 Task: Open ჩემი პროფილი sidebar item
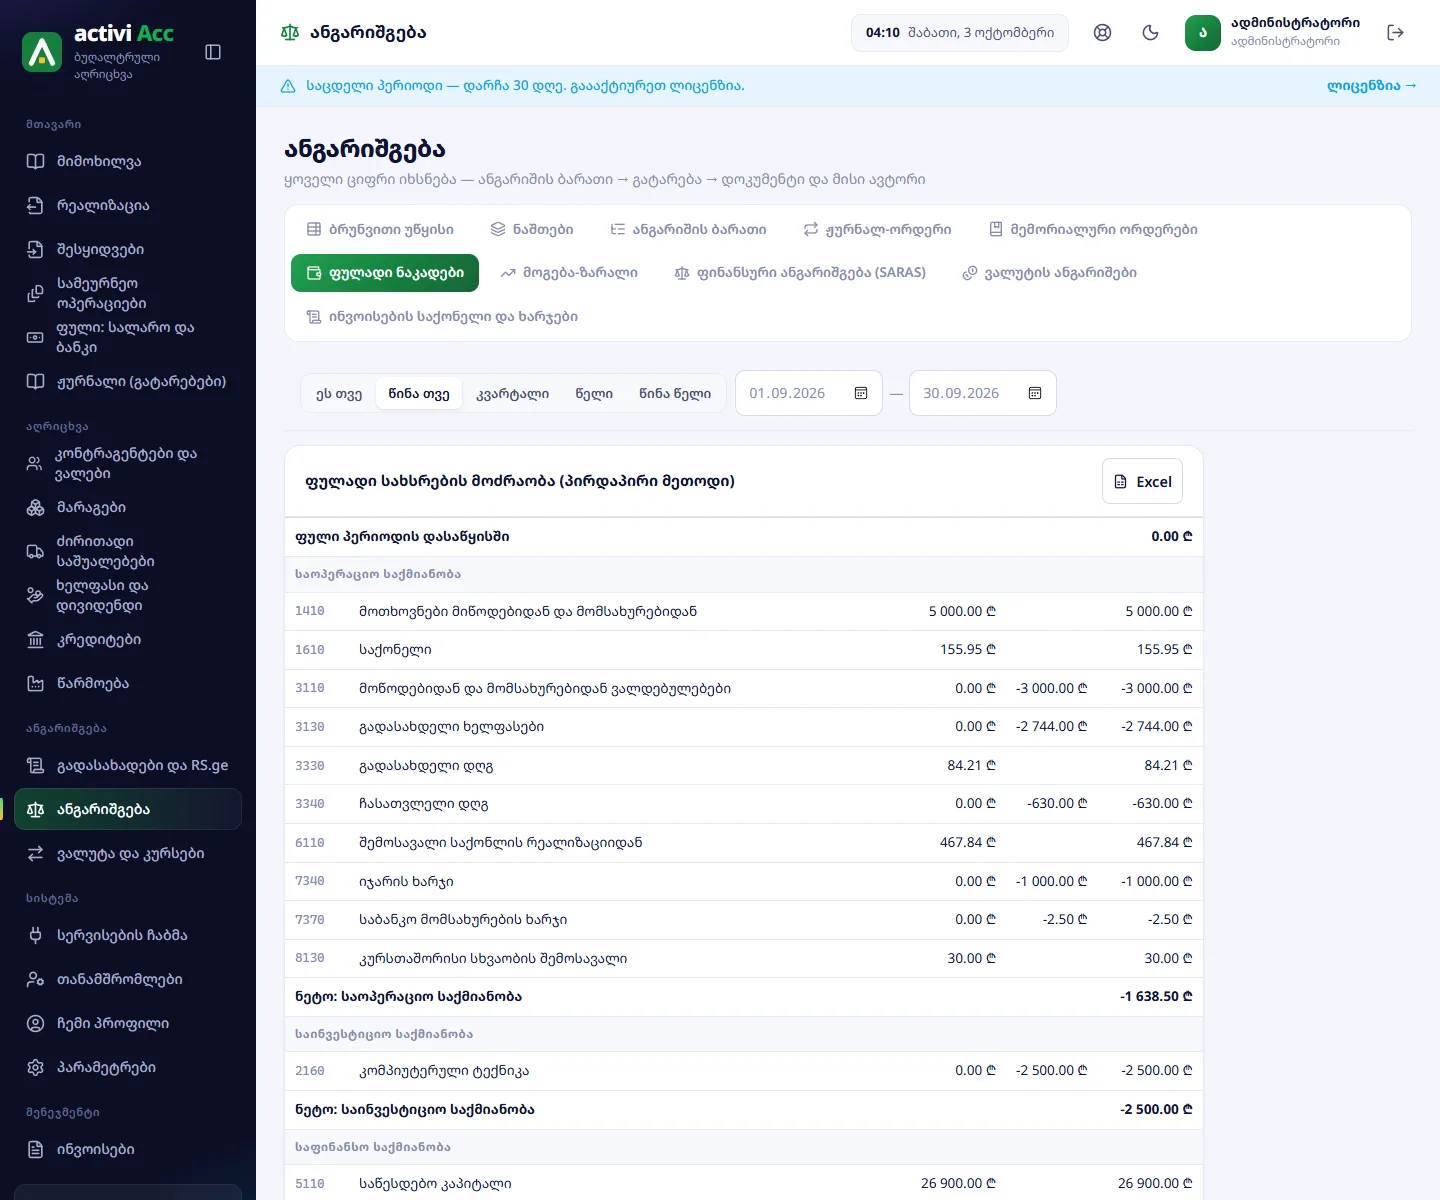128,1023
